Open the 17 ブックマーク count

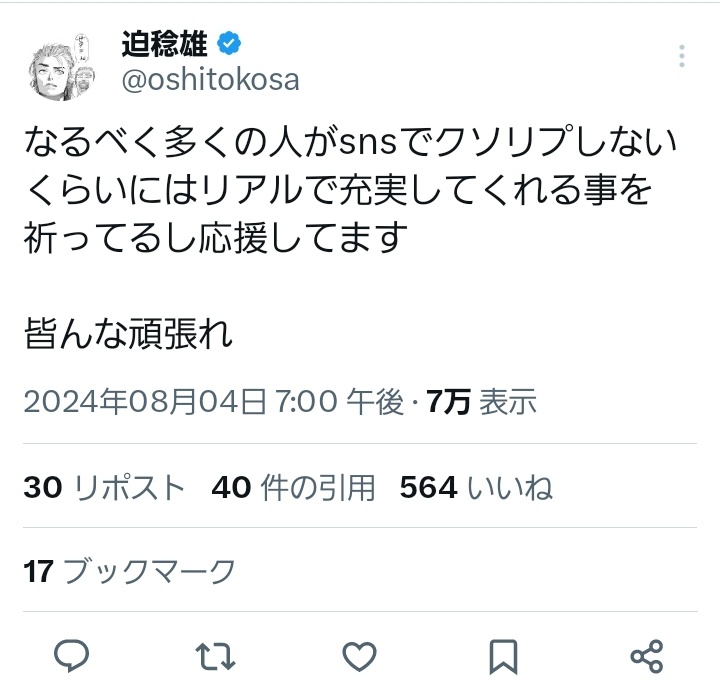coord(129,572)
